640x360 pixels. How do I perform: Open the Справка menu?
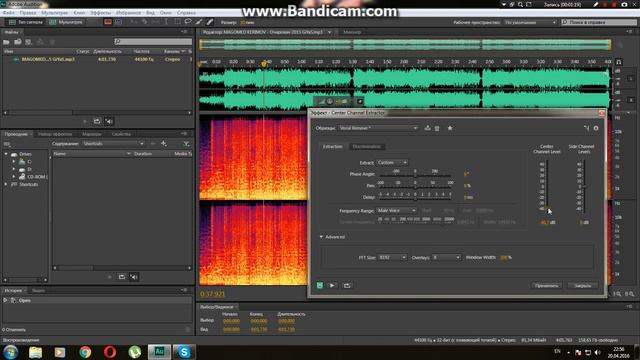(x=187, y=13)
